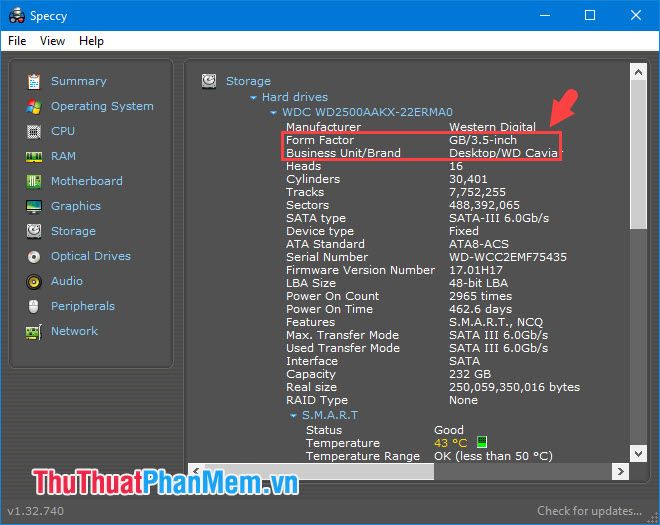Maximize the Speccy window
Image resolution: width=660 pixels, height=525 pixels.
pyautogui.click(x=590, y=16)
